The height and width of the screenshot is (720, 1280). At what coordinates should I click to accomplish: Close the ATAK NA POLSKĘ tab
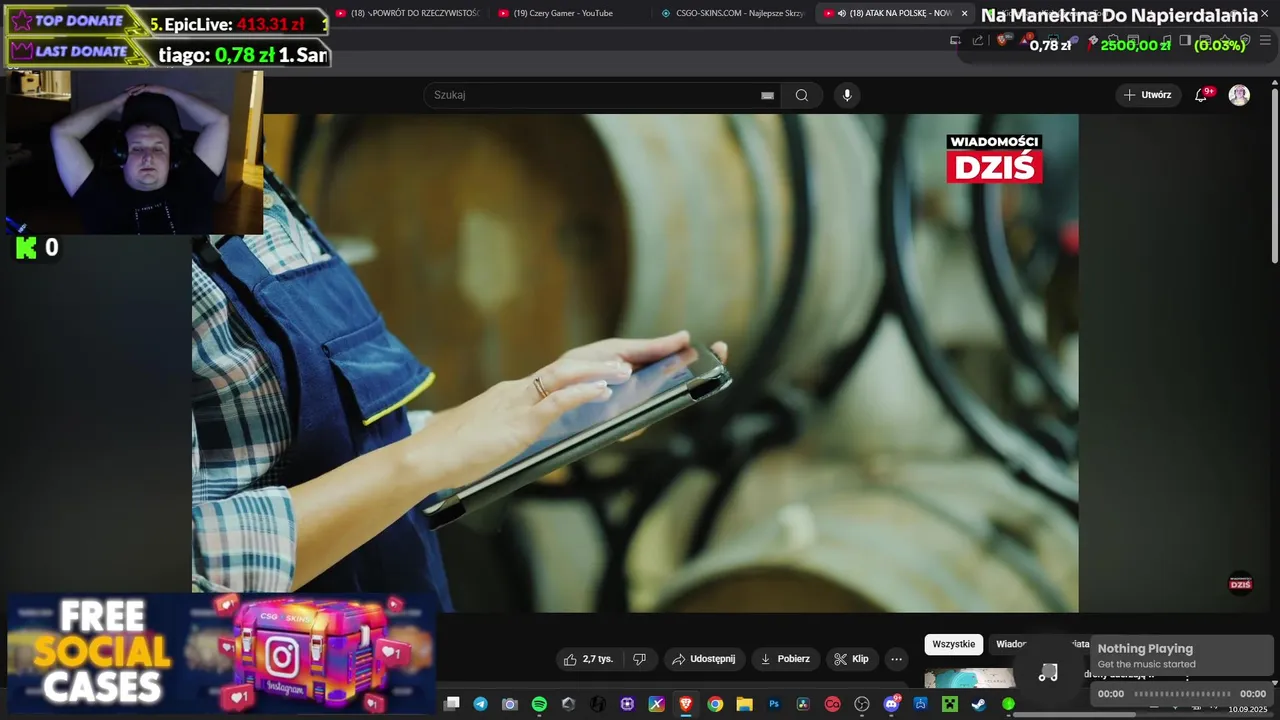964,13
